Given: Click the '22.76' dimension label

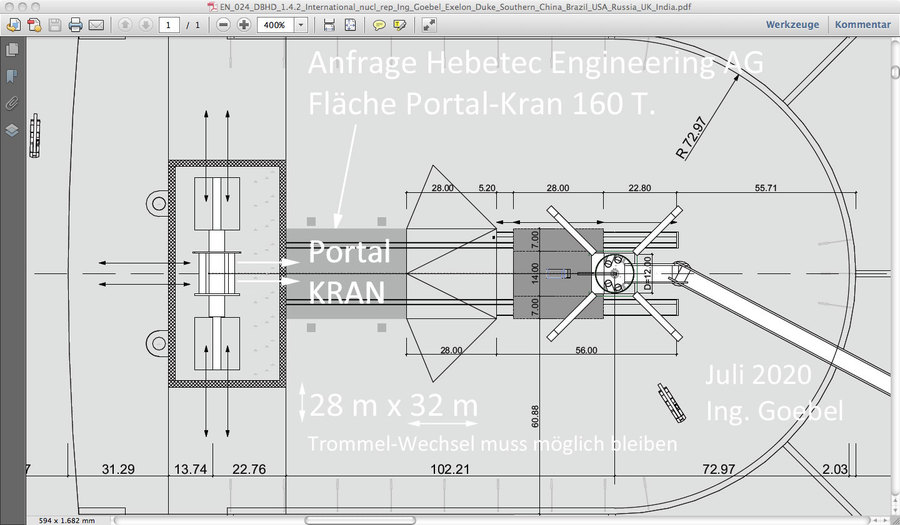Looking at the screenshot, I should (x=249, y=469).
